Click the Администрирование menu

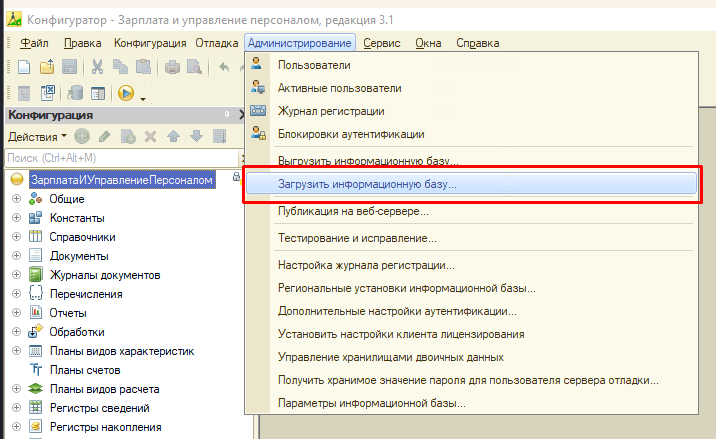(300, 43)
